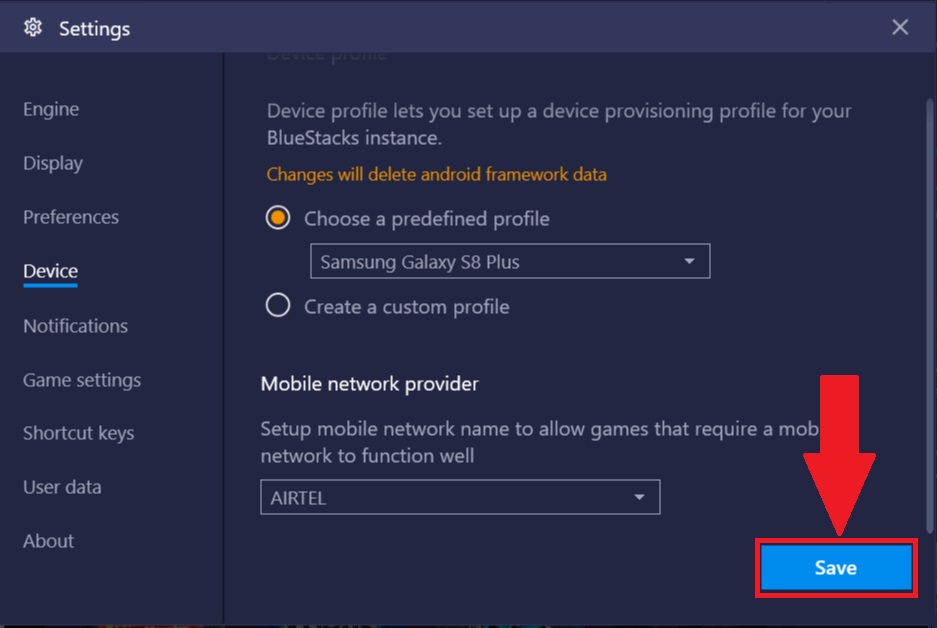Click the Create a custom profile label

tap(406, 307)
